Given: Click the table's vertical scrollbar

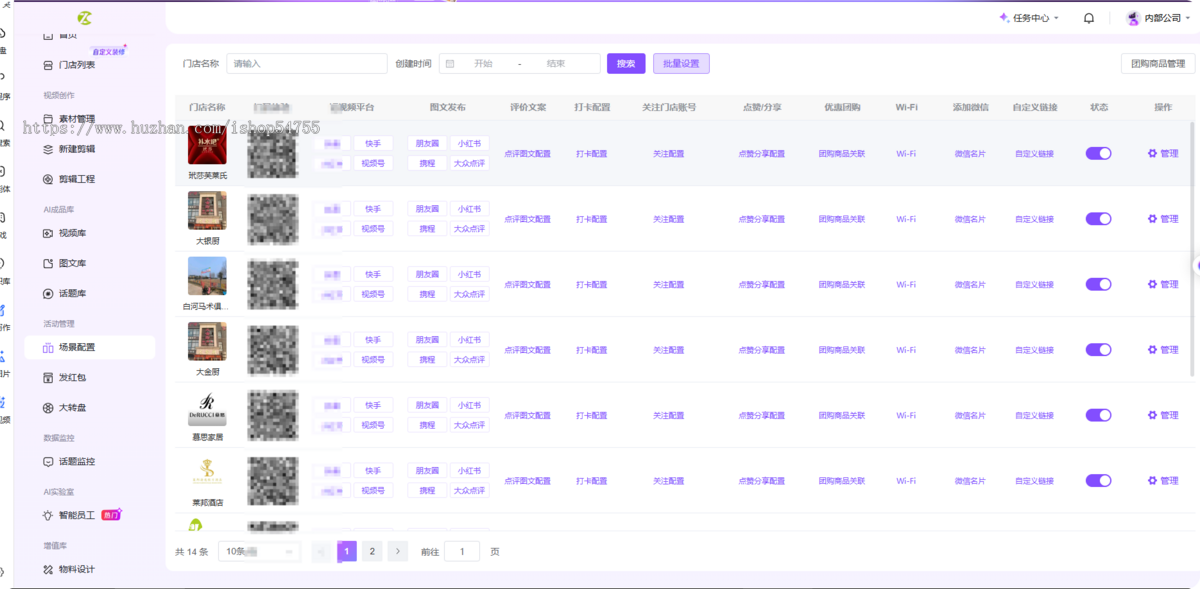Looking at the screenshot, I should pos(1192,250).
